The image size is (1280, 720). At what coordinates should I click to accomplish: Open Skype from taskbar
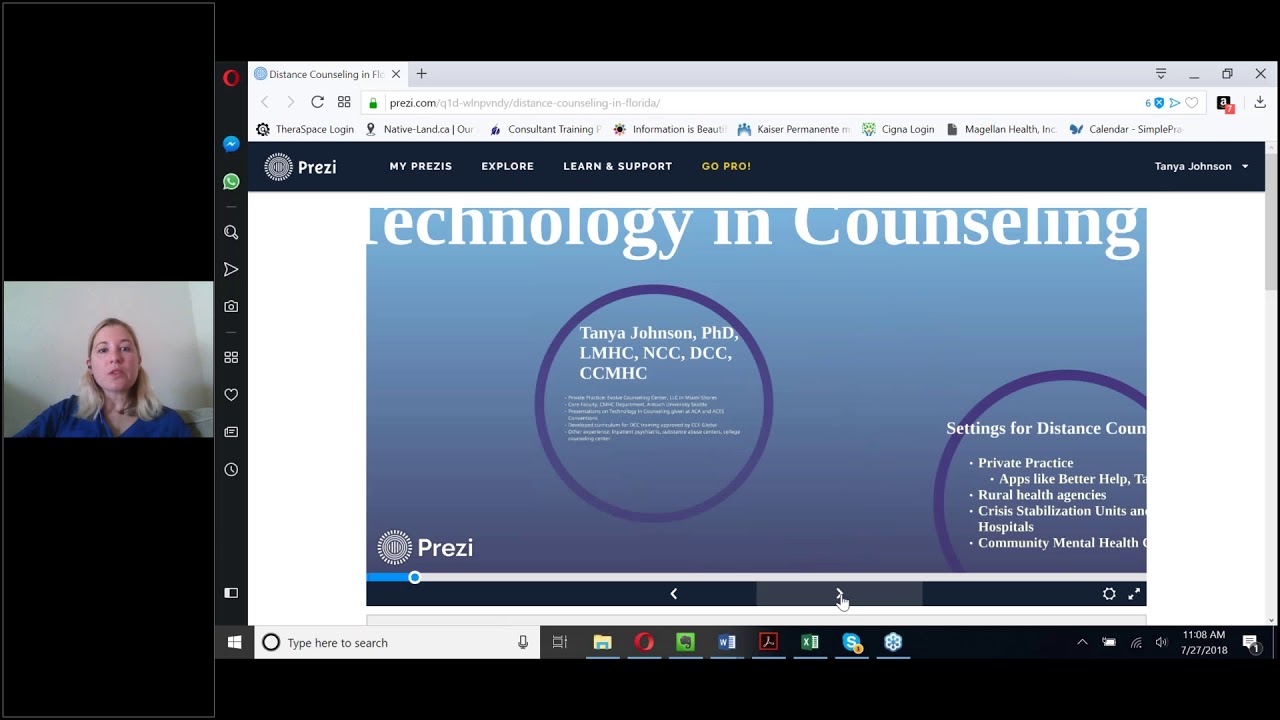852,642
